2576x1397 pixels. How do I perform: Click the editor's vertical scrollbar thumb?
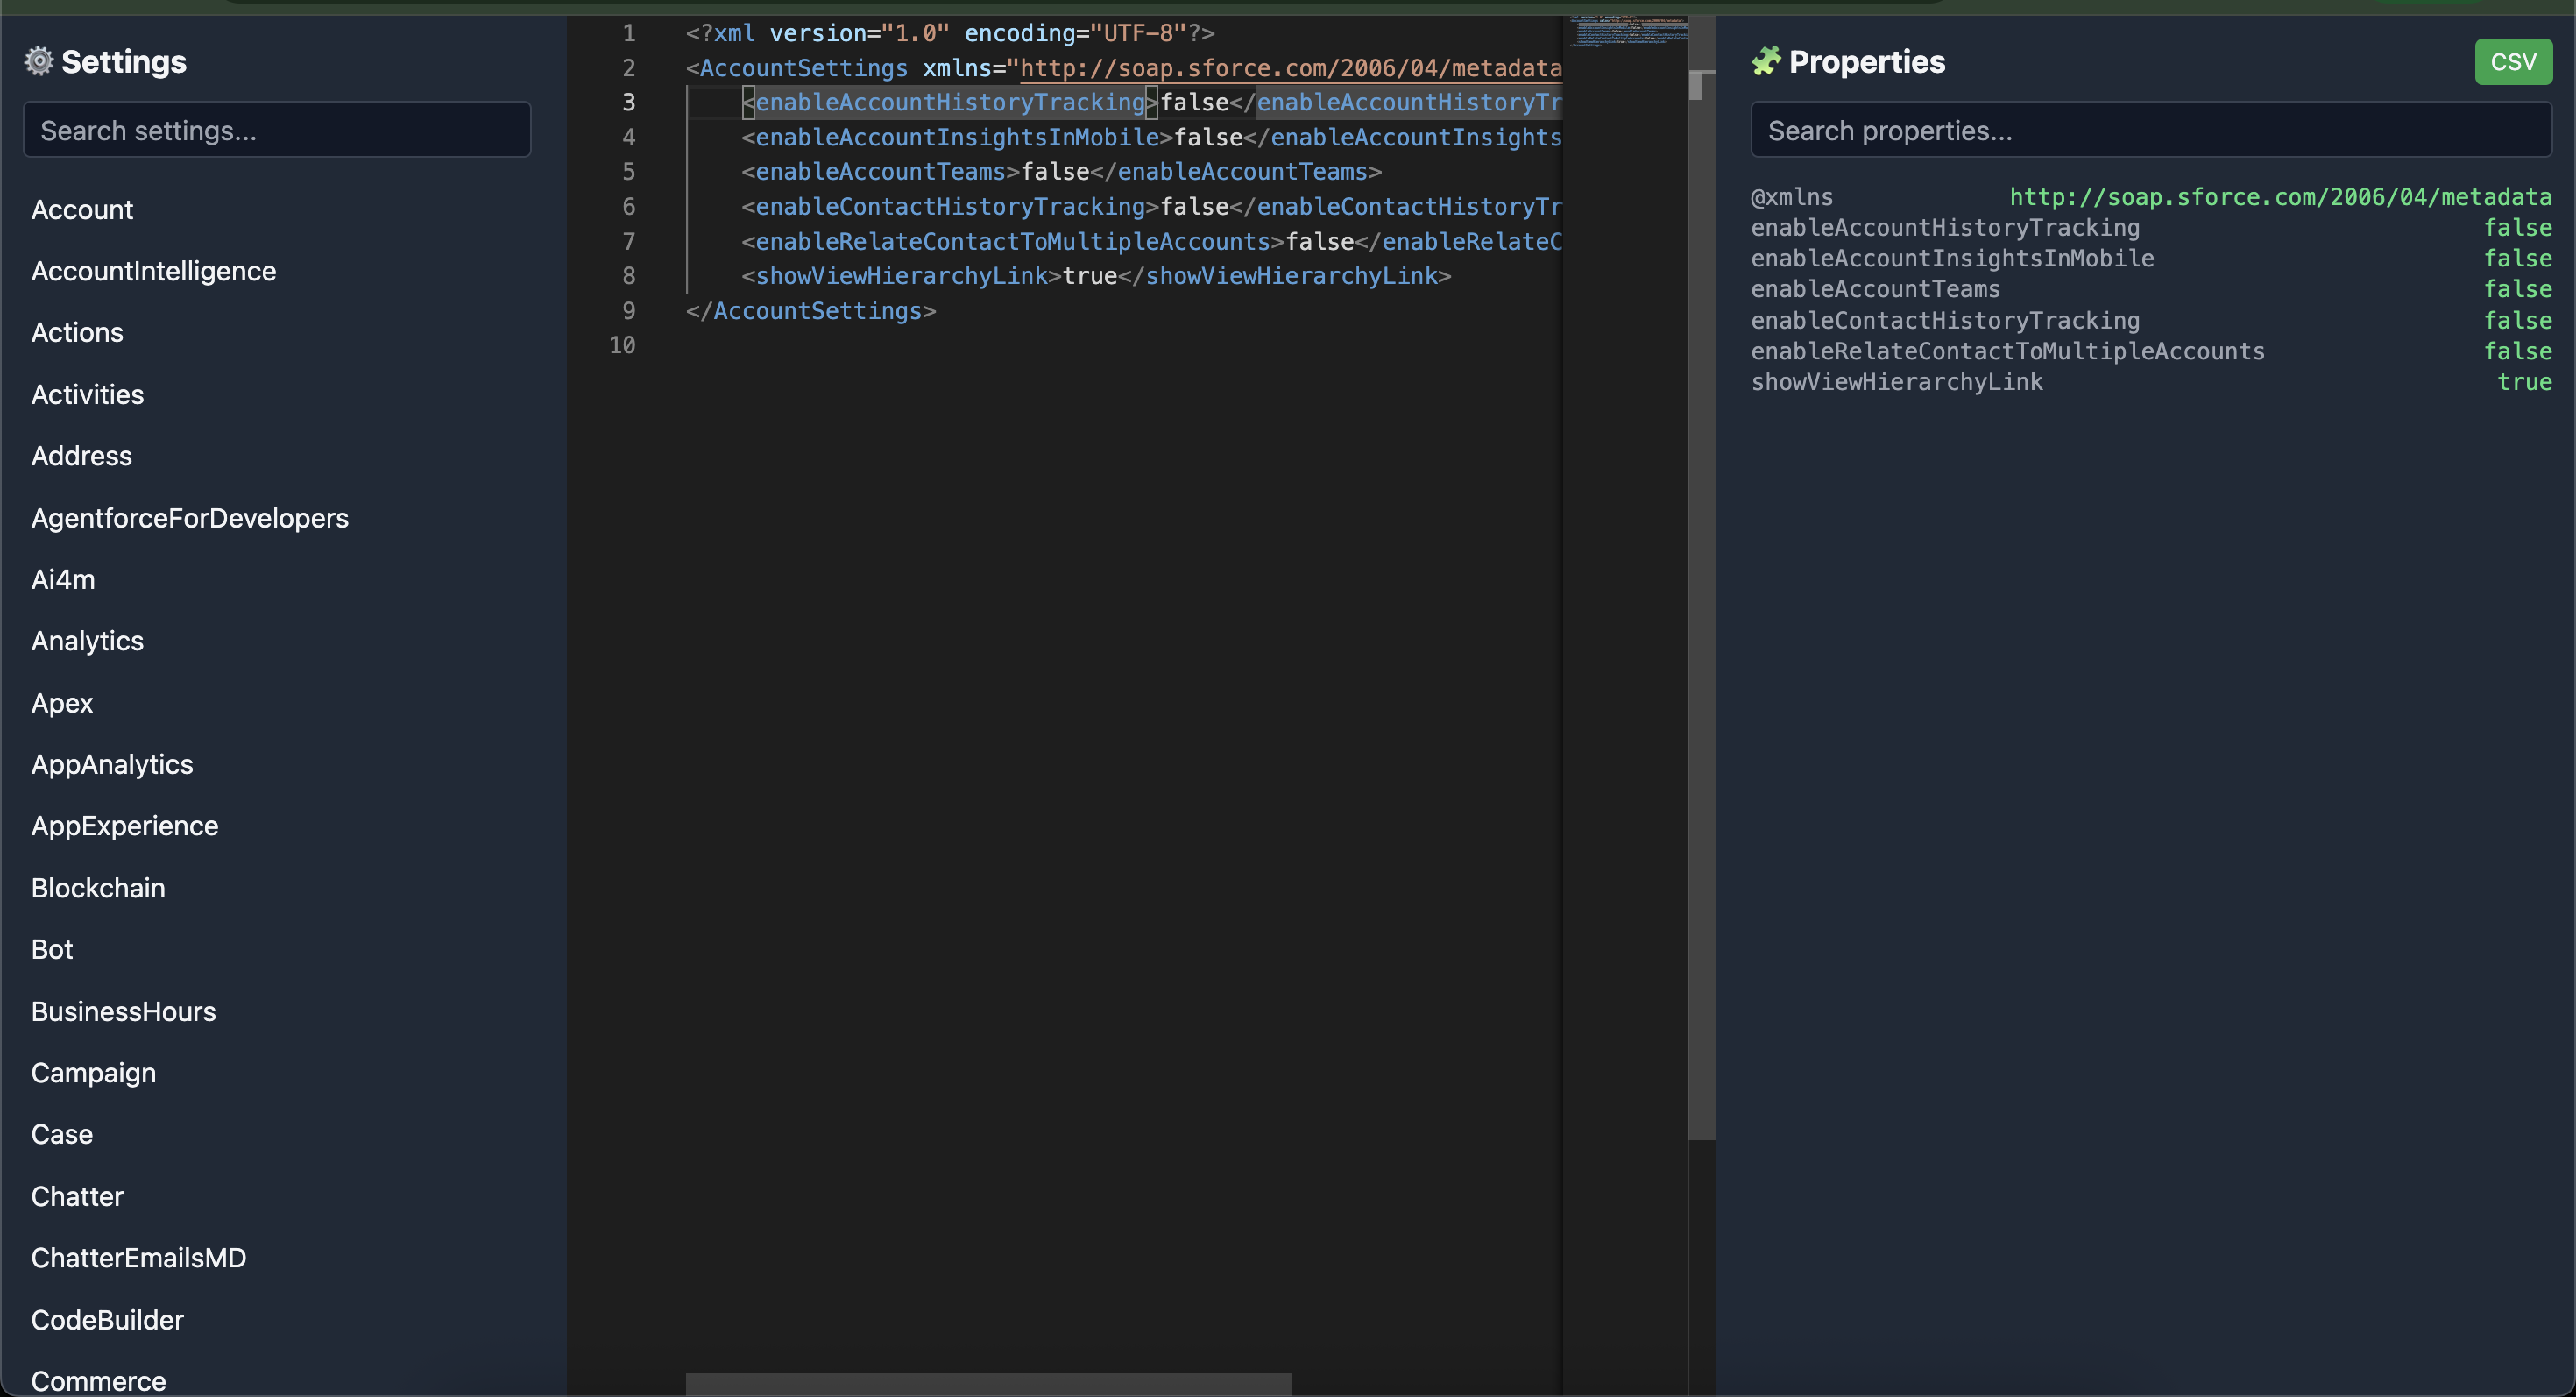tap(1696, 86)
